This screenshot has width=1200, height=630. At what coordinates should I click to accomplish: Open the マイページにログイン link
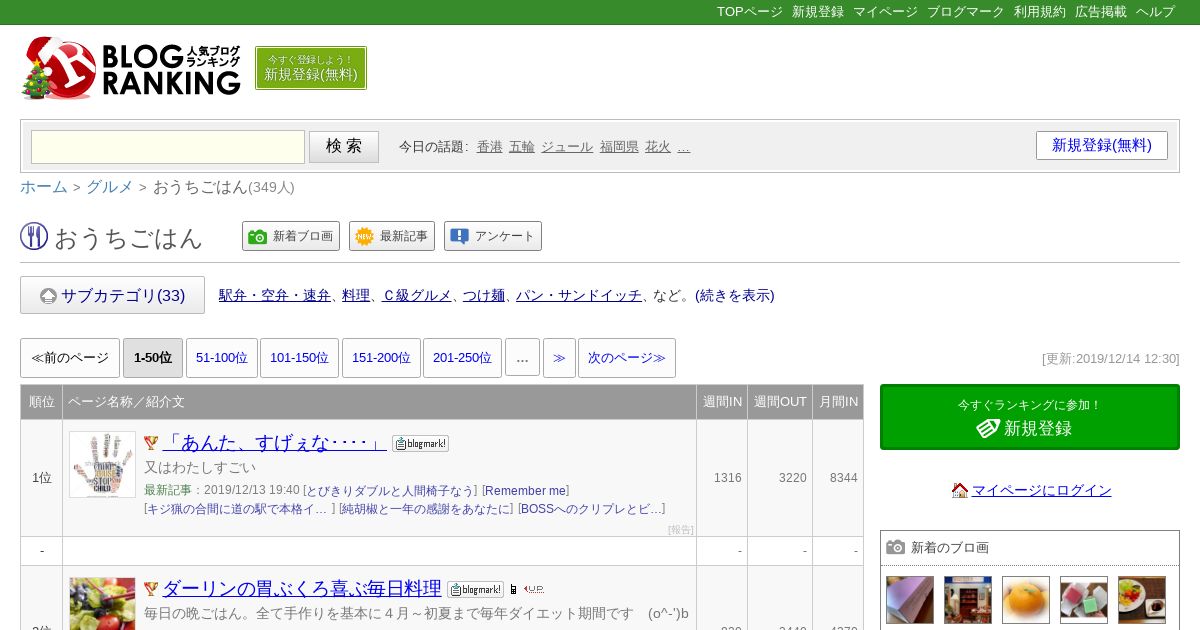coord(1042,490)
